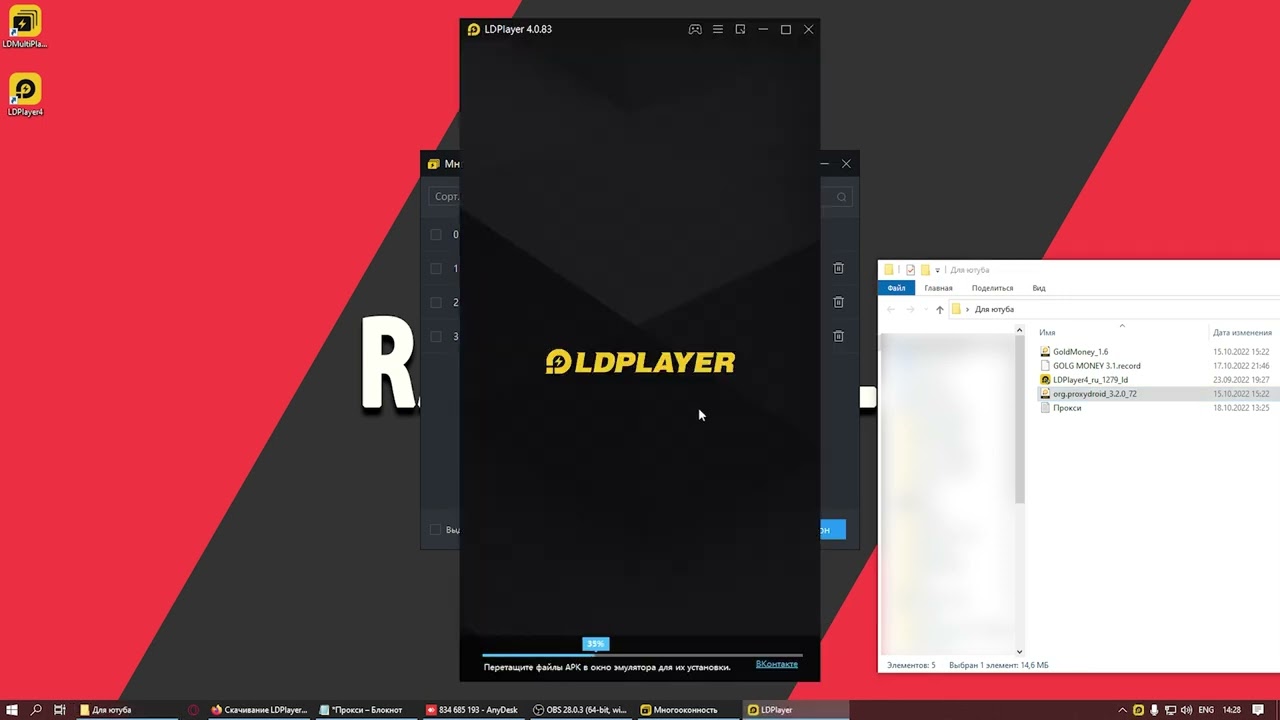Click the properties icon in Explorer title bar
Viewport: 1280px width, 720px height.
coord(910,270)
